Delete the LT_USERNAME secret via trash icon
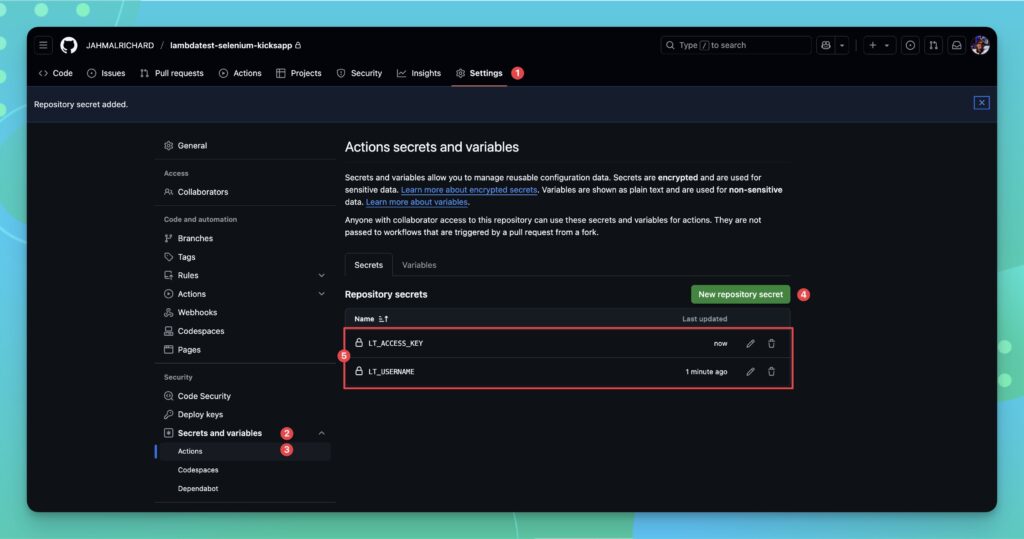This screenshot has height=539, width=1024. point(771,372)
